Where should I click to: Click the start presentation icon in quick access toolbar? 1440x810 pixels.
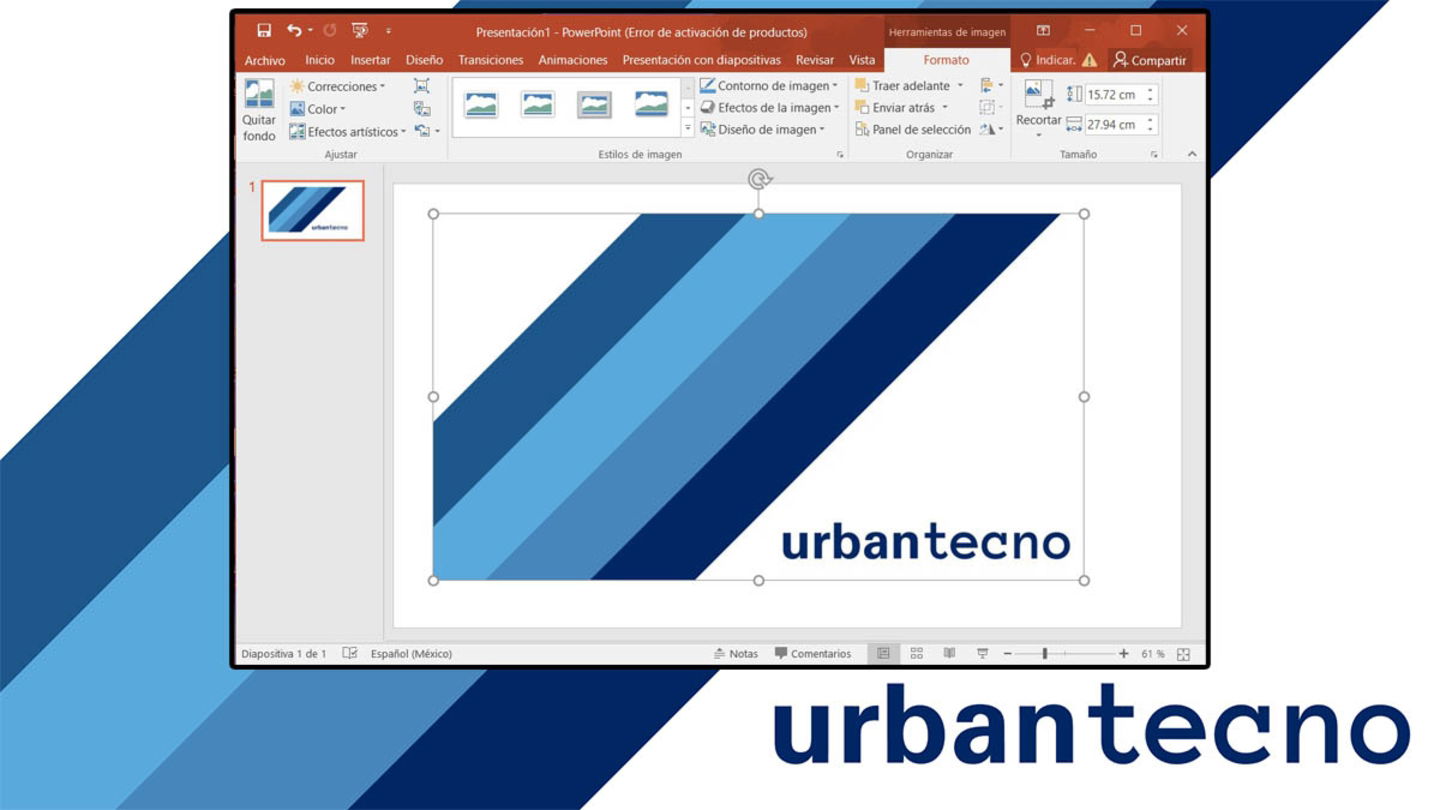point(360,31)
